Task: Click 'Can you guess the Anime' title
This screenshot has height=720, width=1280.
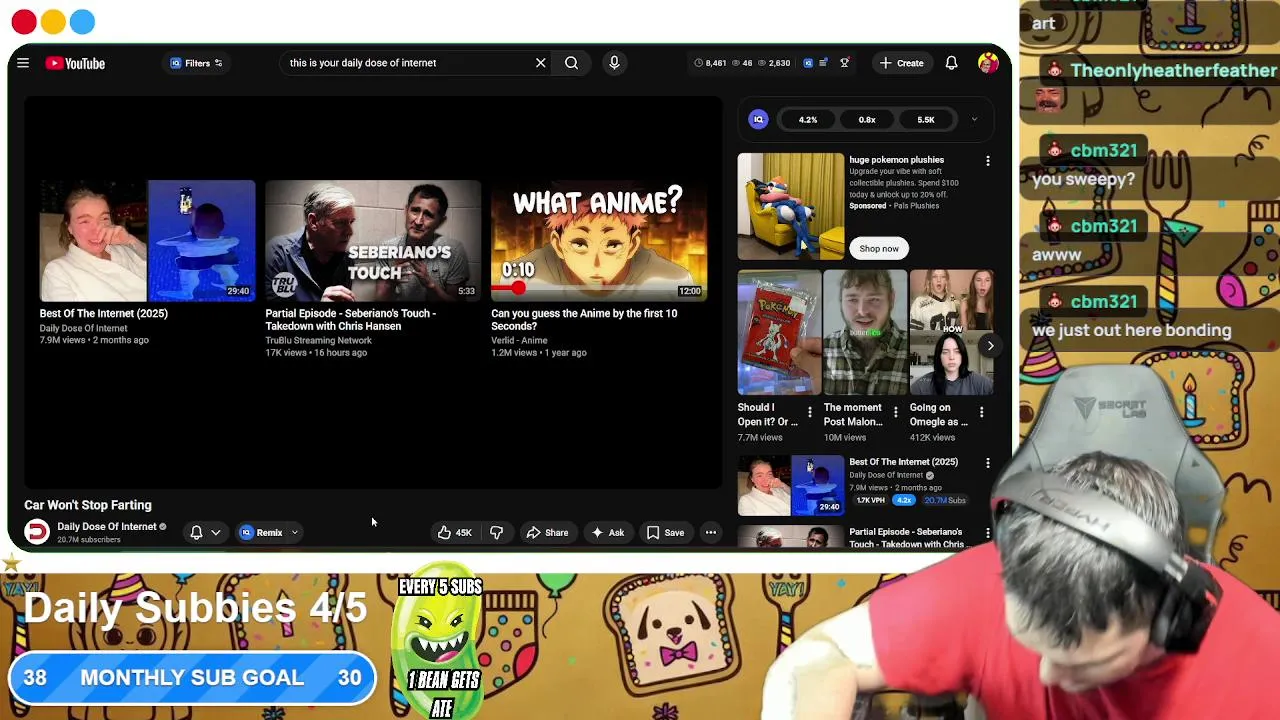Action: (x=584, y=319)
